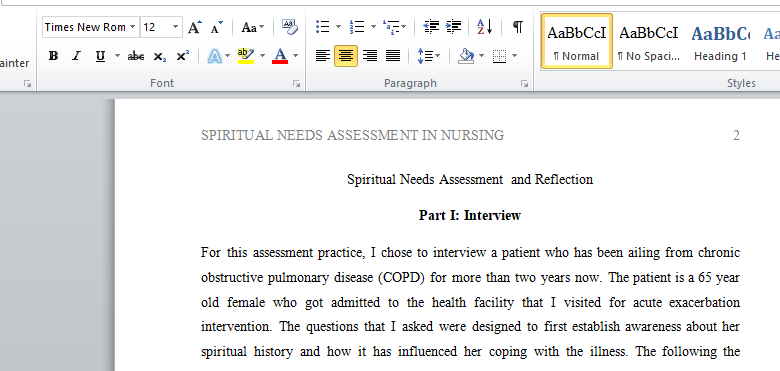780x371 pixels.
Task: Click the Shading paint bucket icon
Action: [x=466, y=56]
